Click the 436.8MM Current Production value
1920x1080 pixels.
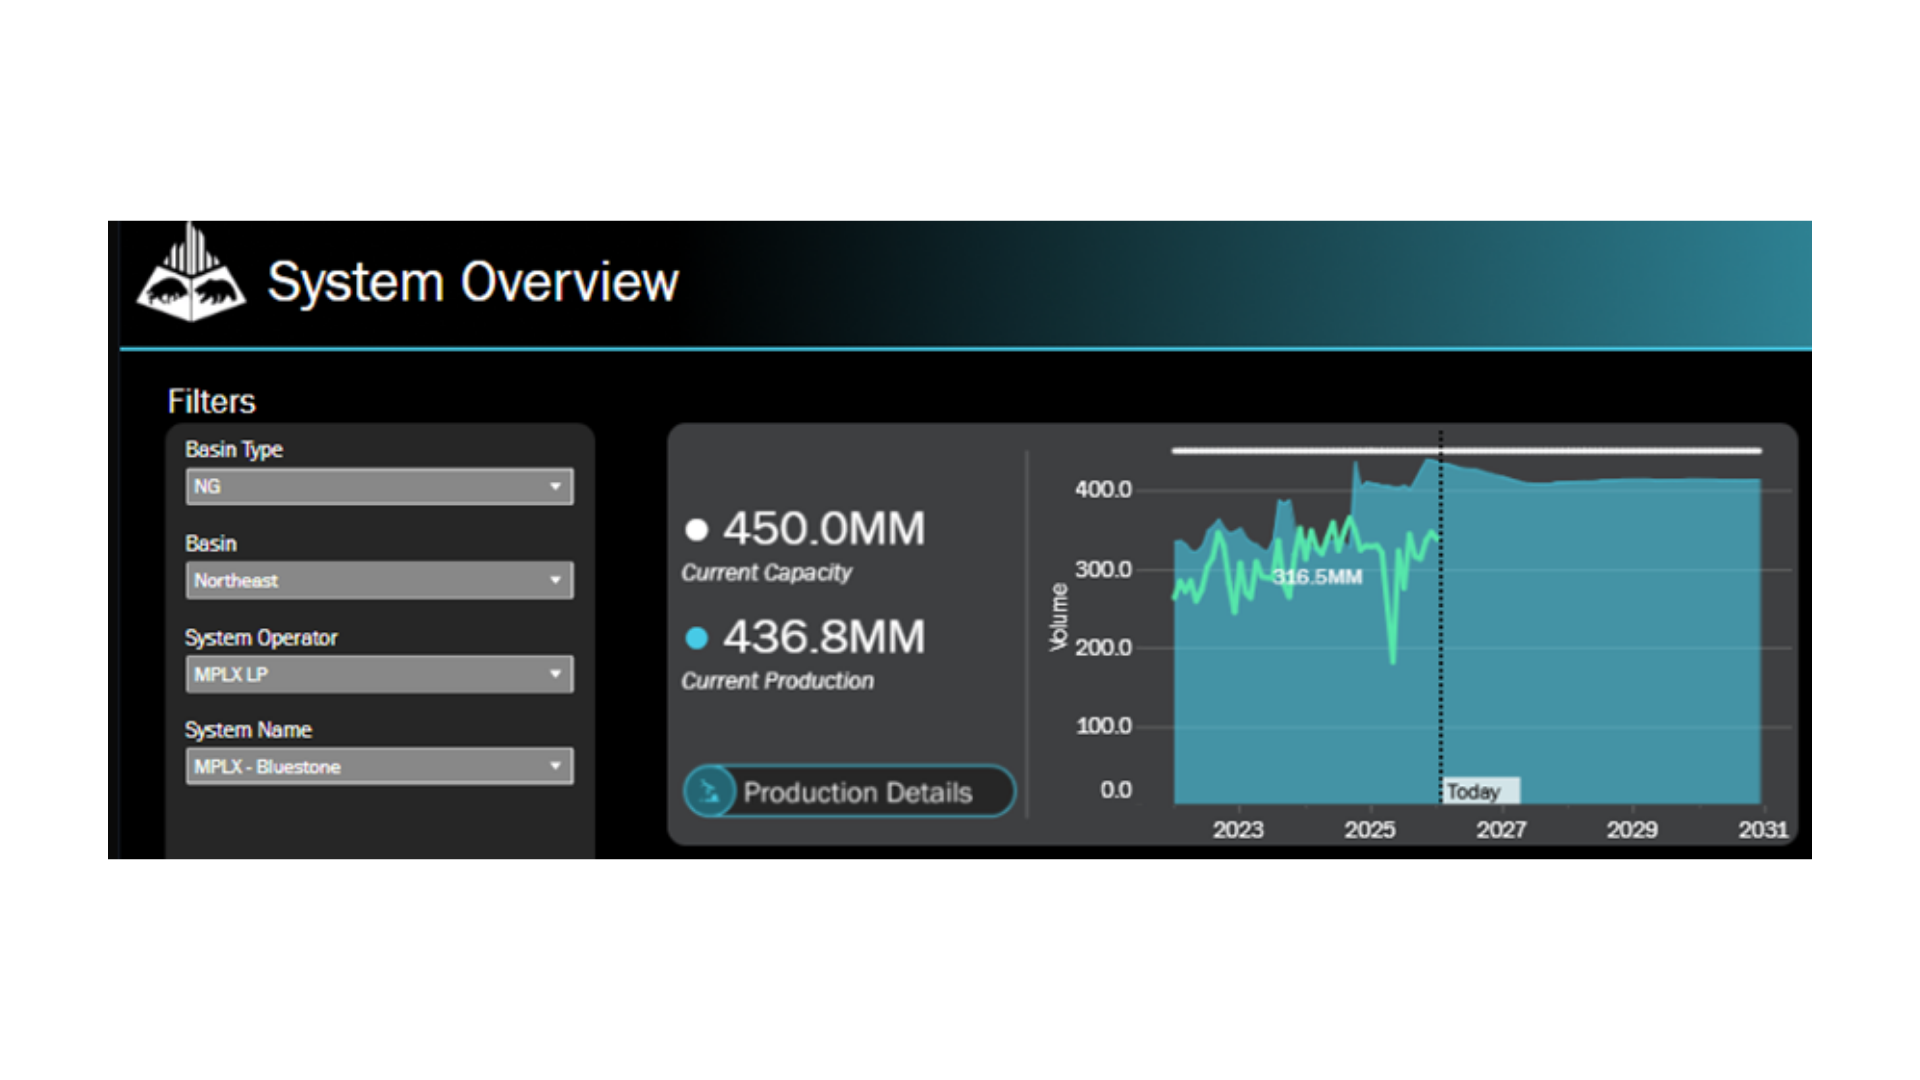(x=824, y=637)
